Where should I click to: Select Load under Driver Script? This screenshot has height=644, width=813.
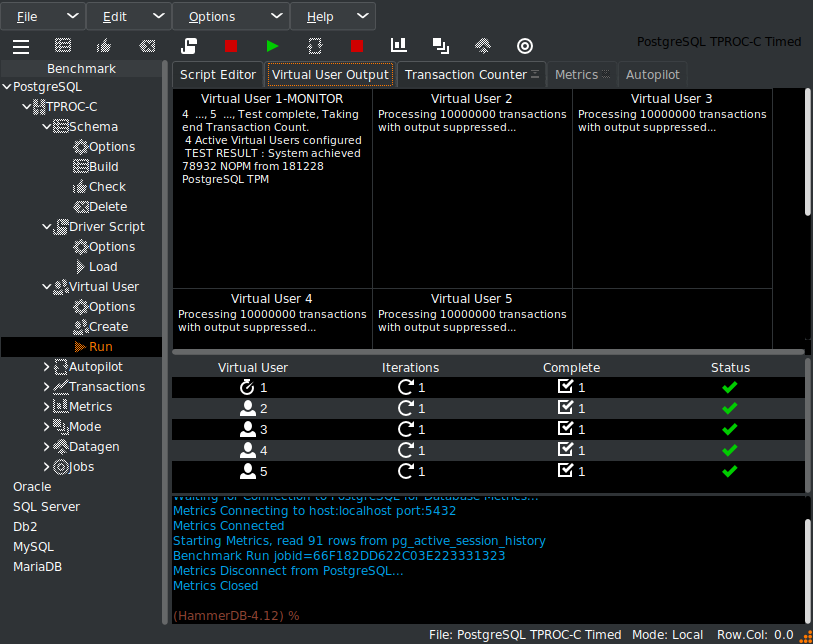pos(96,267)
